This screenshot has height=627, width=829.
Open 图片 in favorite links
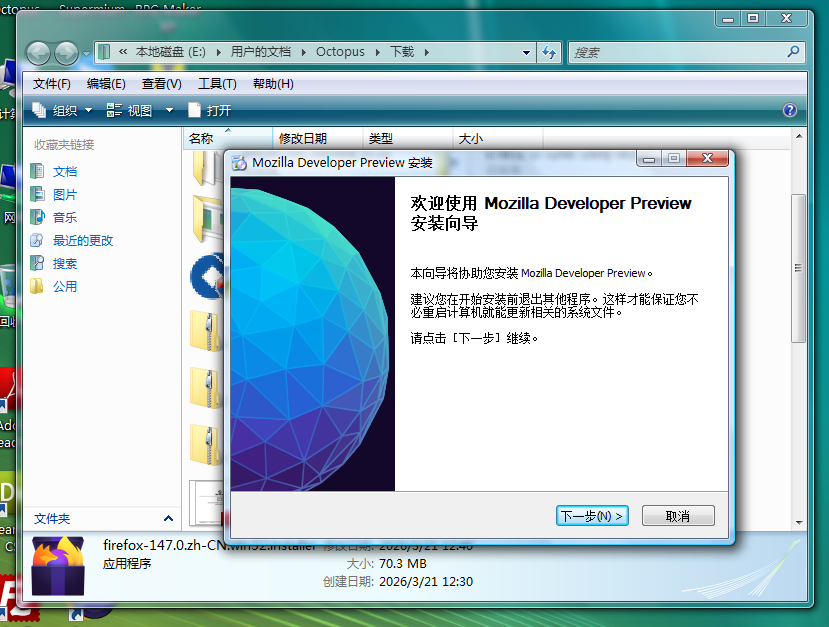pyautogui.click(x=65, y=194)
